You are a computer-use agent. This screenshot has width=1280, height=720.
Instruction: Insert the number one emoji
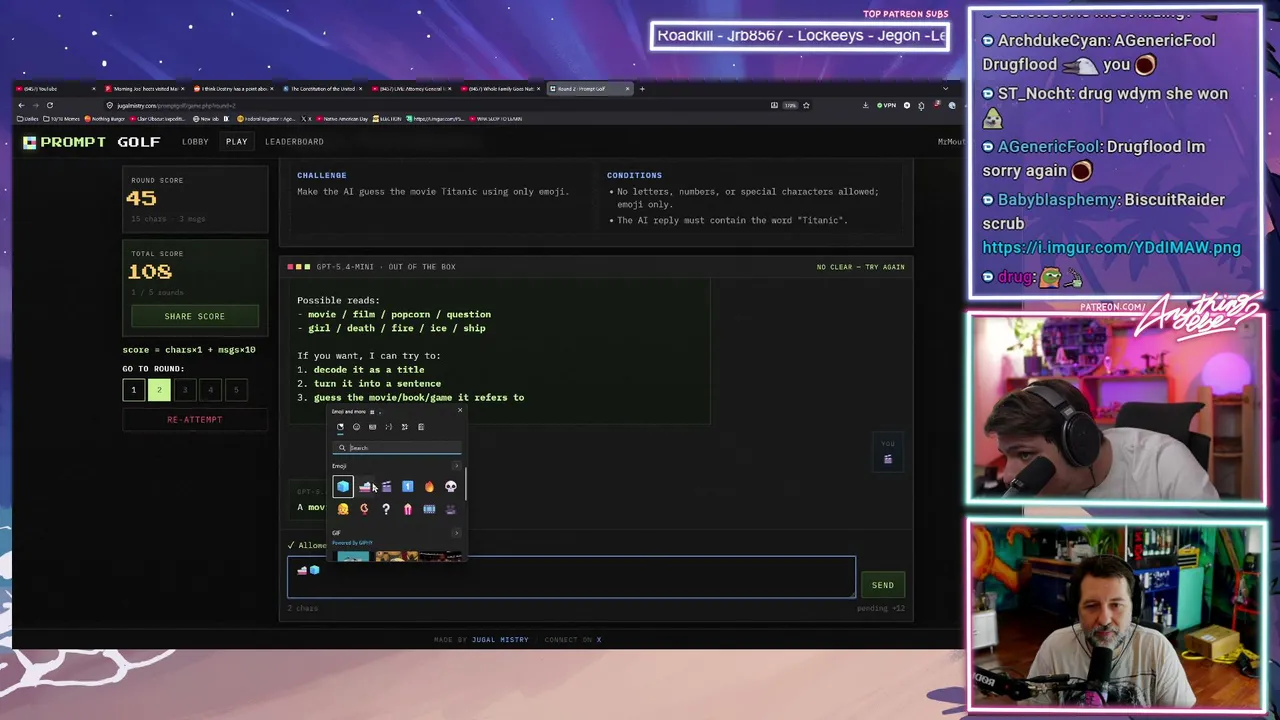408,486
